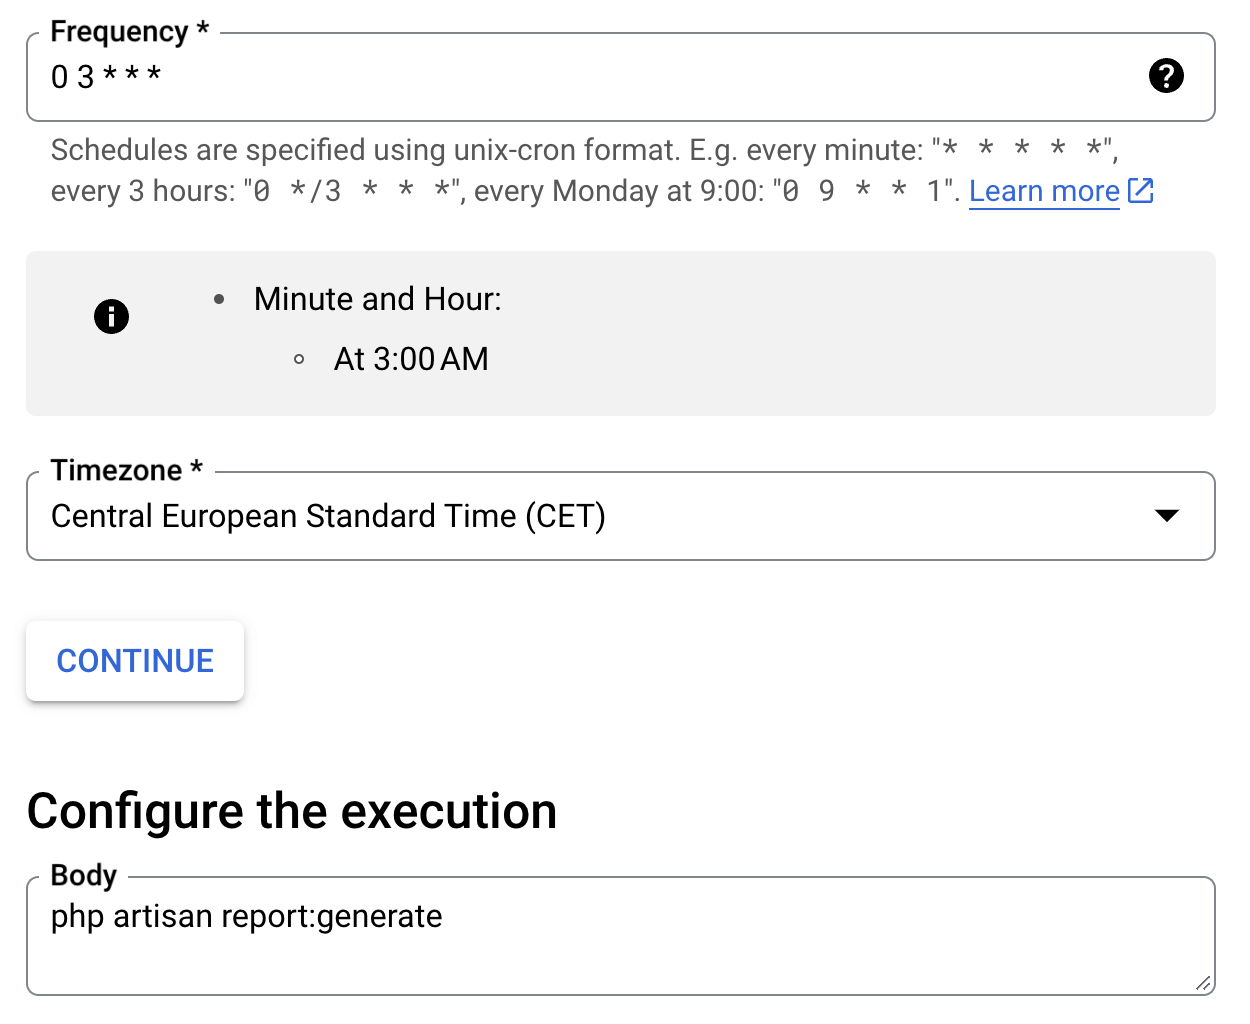Select the At 3:00 AM schedule text

pyautogui.click(x=411, y=359)
